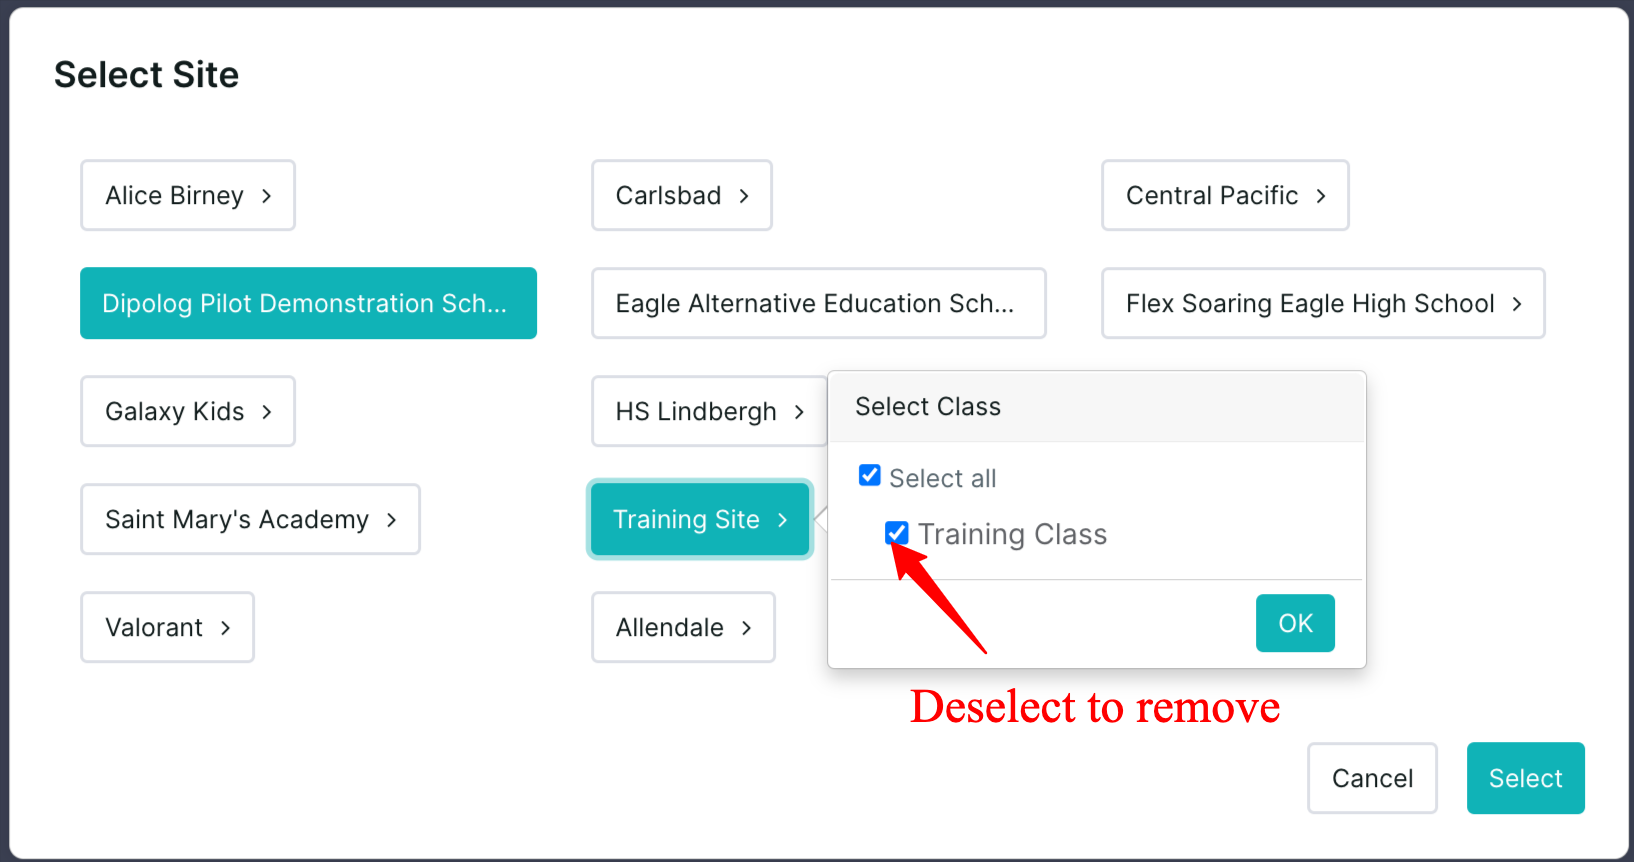Open the Central Pacific chevron arrow

click(x=1321, y=196)
